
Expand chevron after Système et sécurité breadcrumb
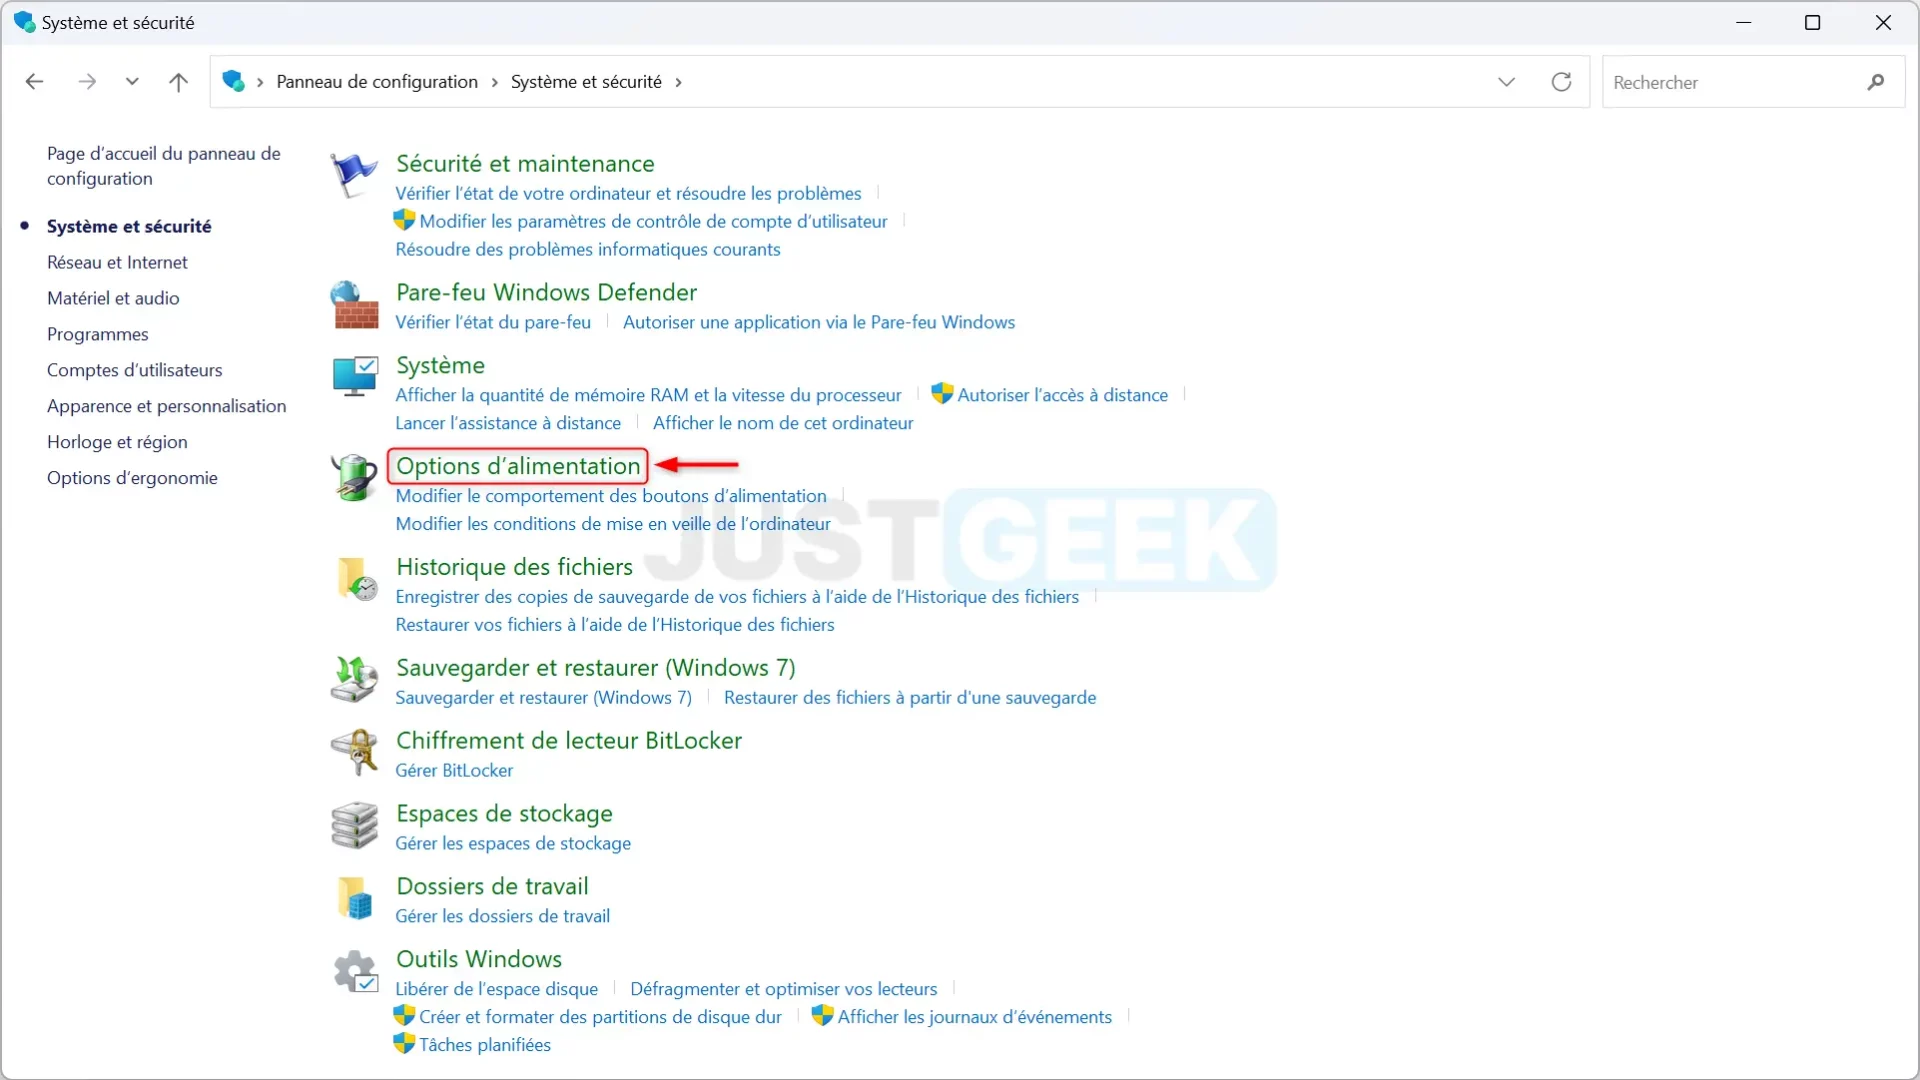(679, 82)
